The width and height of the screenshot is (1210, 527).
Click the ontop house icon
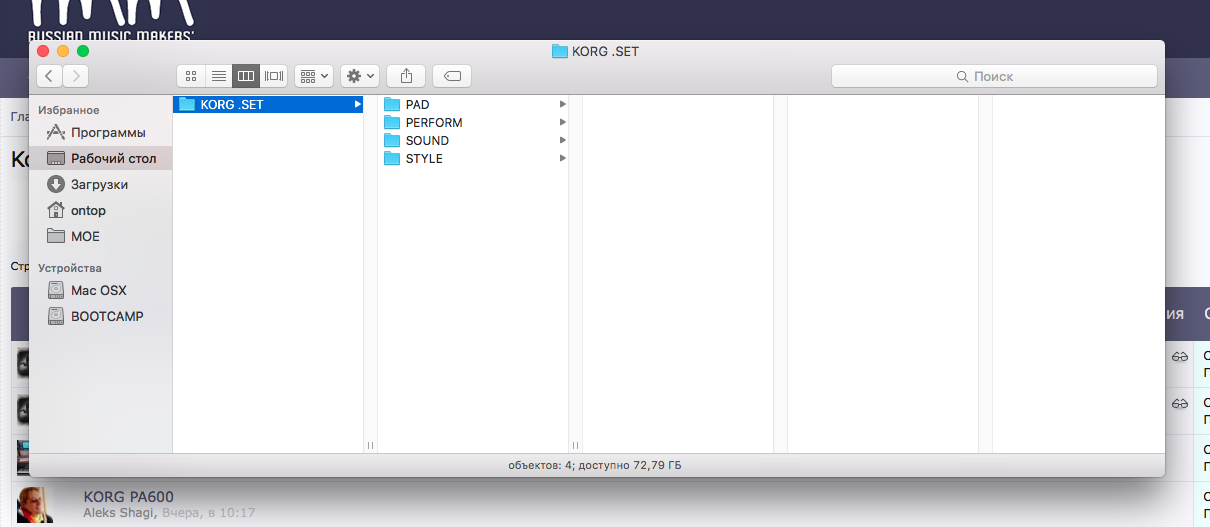click(x=55, y=210)
